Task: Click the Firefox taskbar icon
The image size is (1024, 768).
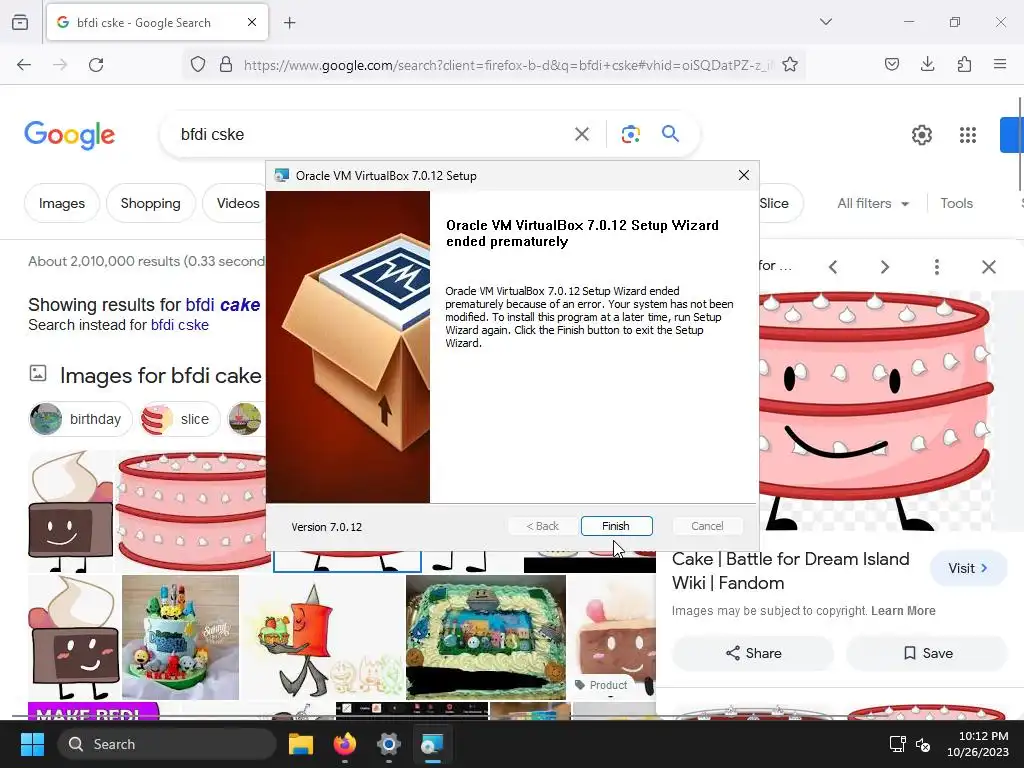Action: [345, 744]
